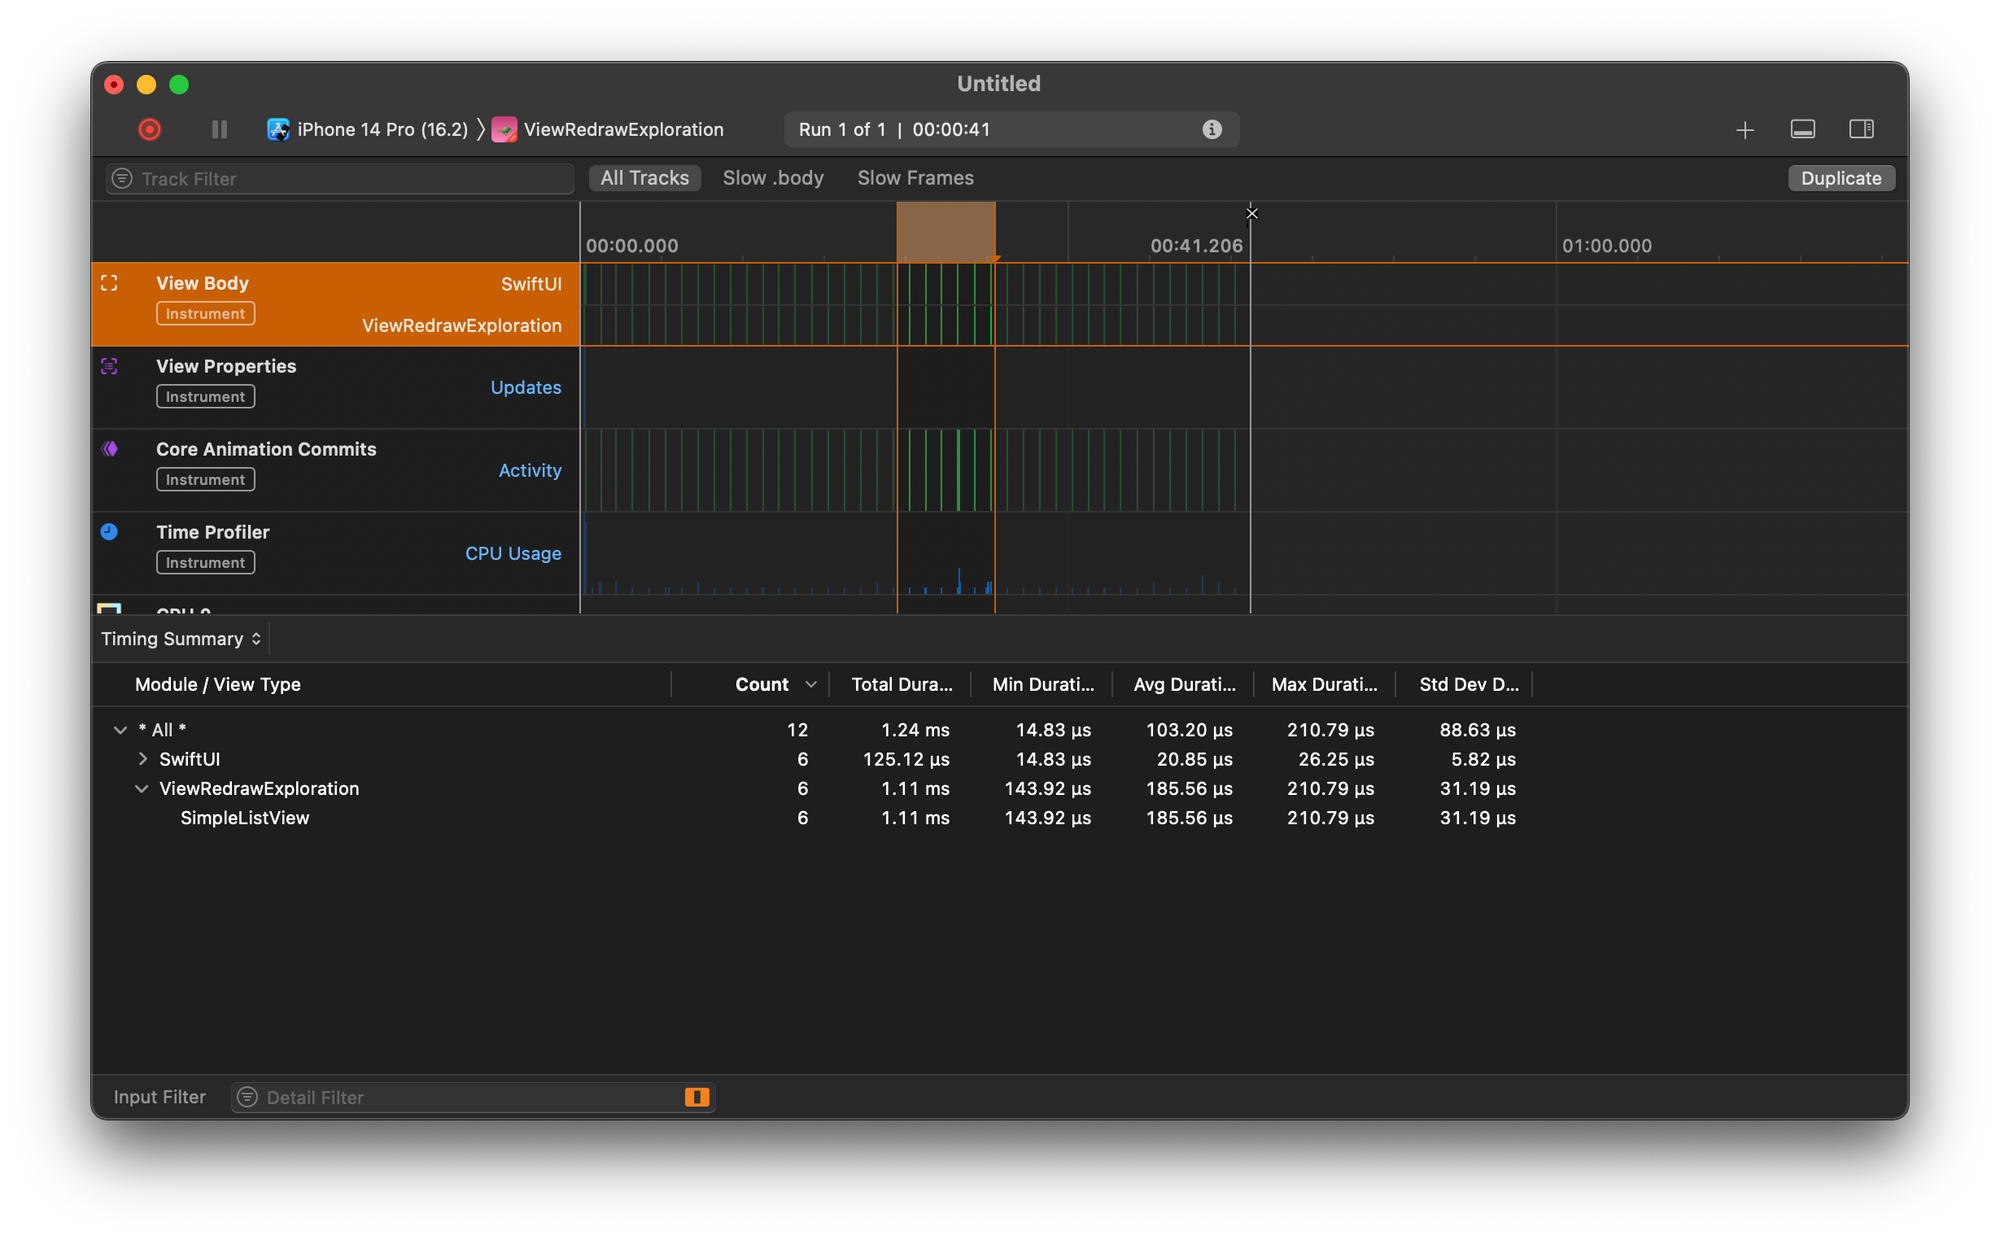This screenshot has width=2000, height=1240.
Task: Select the SimpleListView row
Action: coord(1000,817)
